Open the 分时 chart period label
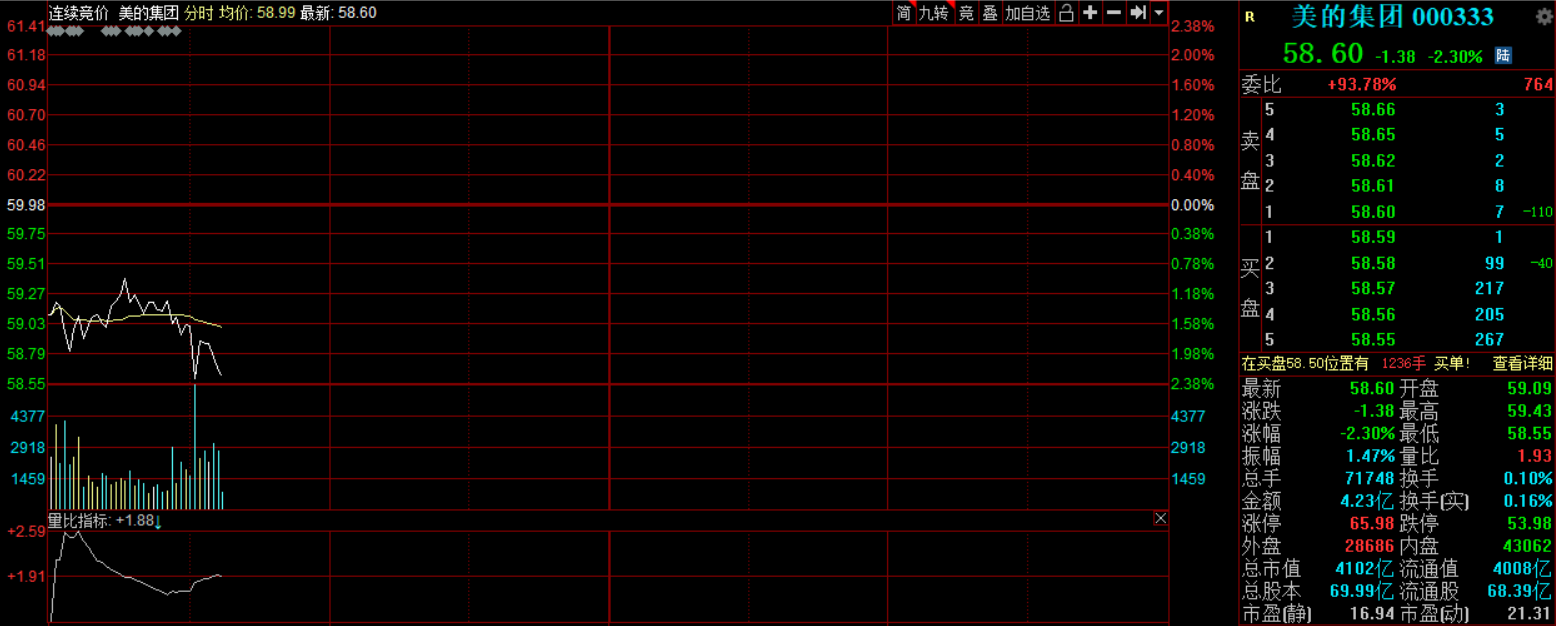The image size is (1556, 626). click(199, 13)
